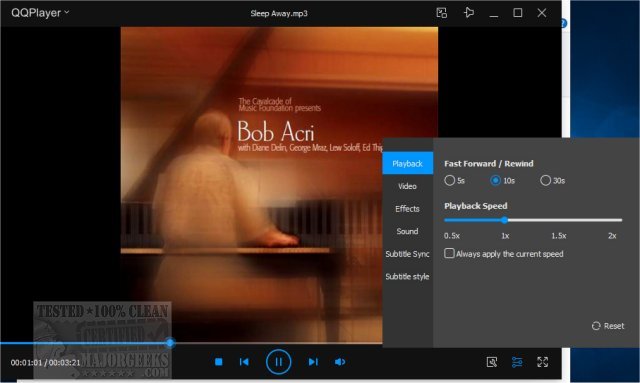Click the 0.5x speed label
Viewport: 640px width, 383px height.
coord(452,236)
